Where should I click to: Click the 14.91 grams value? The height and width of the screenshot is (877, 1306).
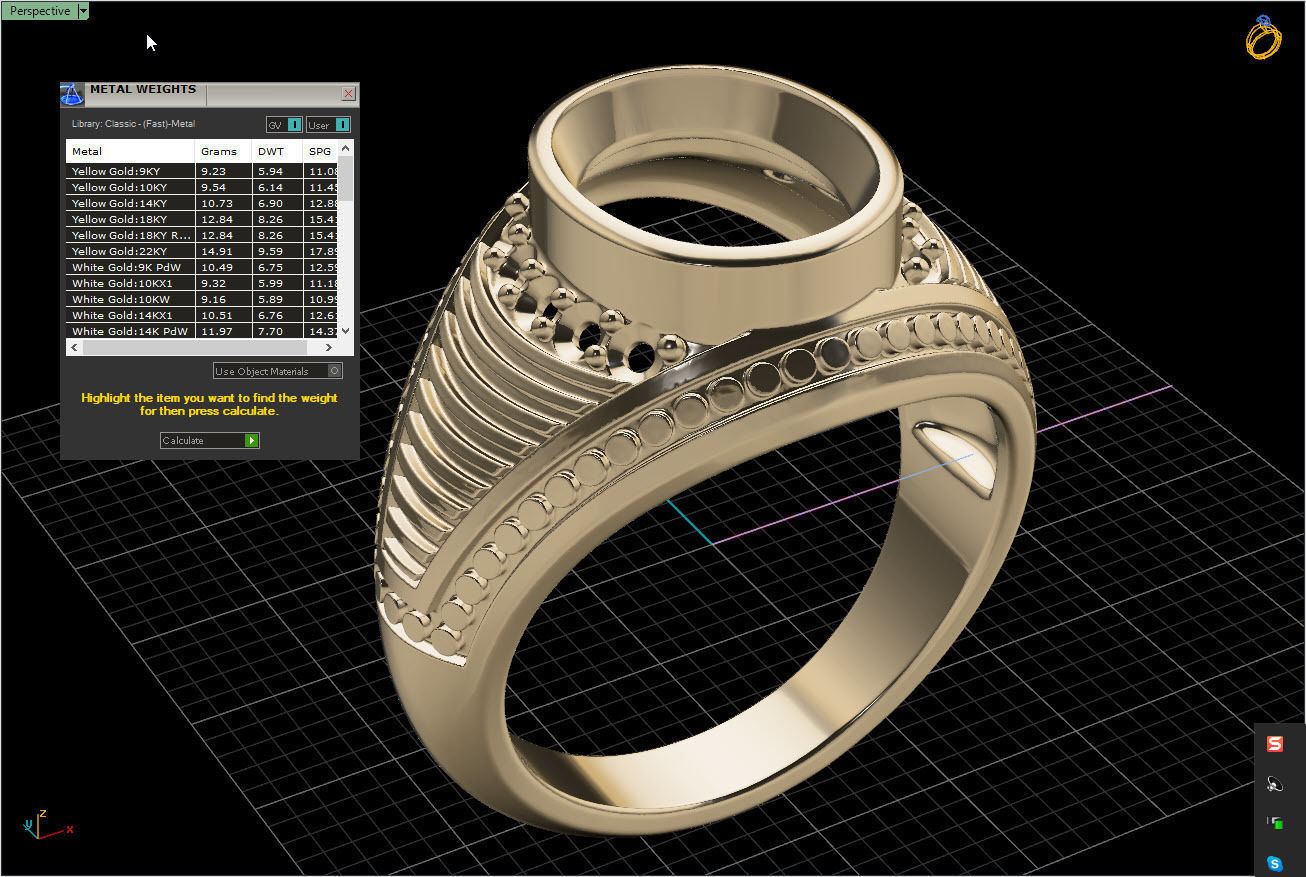point(216,251)
